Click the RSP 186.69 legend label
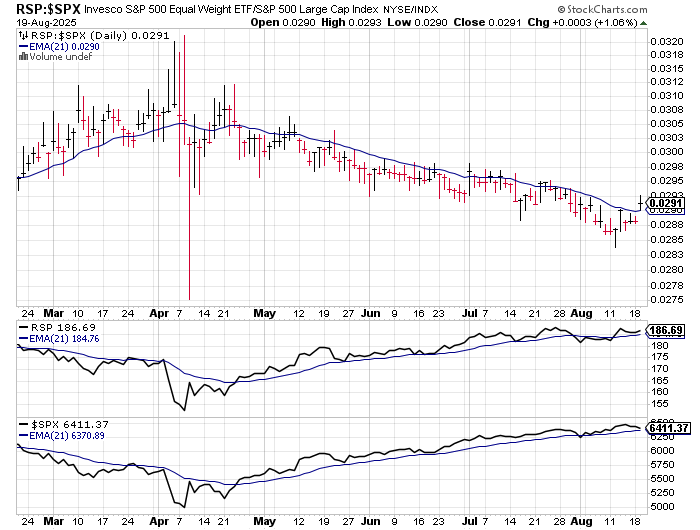700x530 pixels. pyautogui.click(x=63, y=328)
